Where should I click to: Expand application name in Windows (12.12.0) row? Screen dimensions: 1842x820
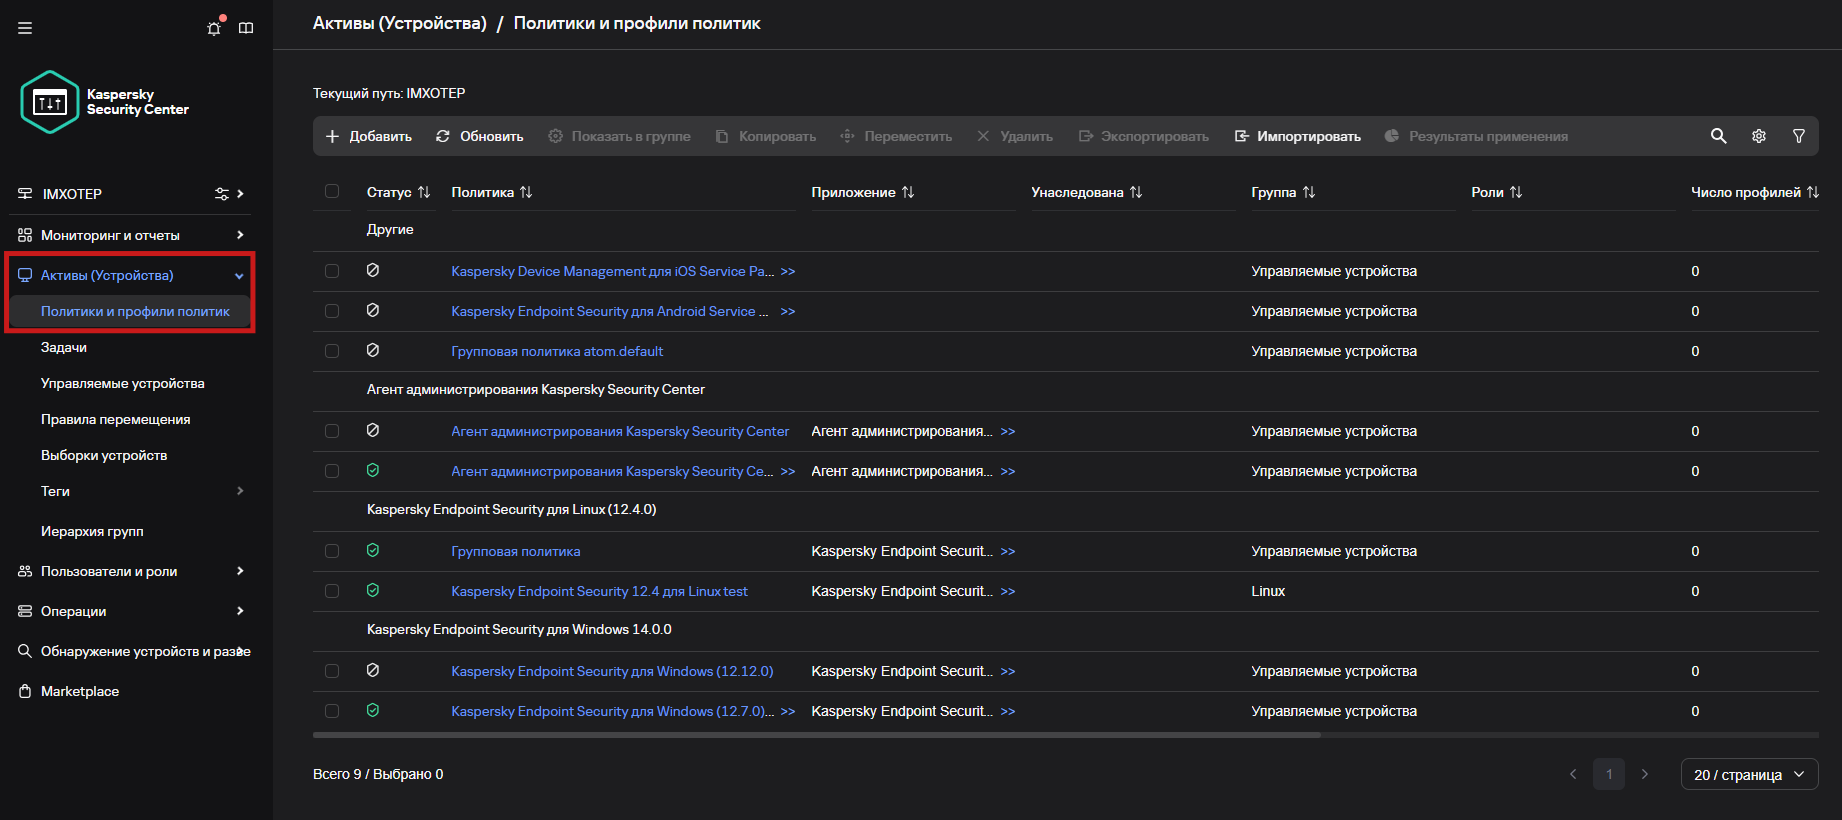point(1008,671)
